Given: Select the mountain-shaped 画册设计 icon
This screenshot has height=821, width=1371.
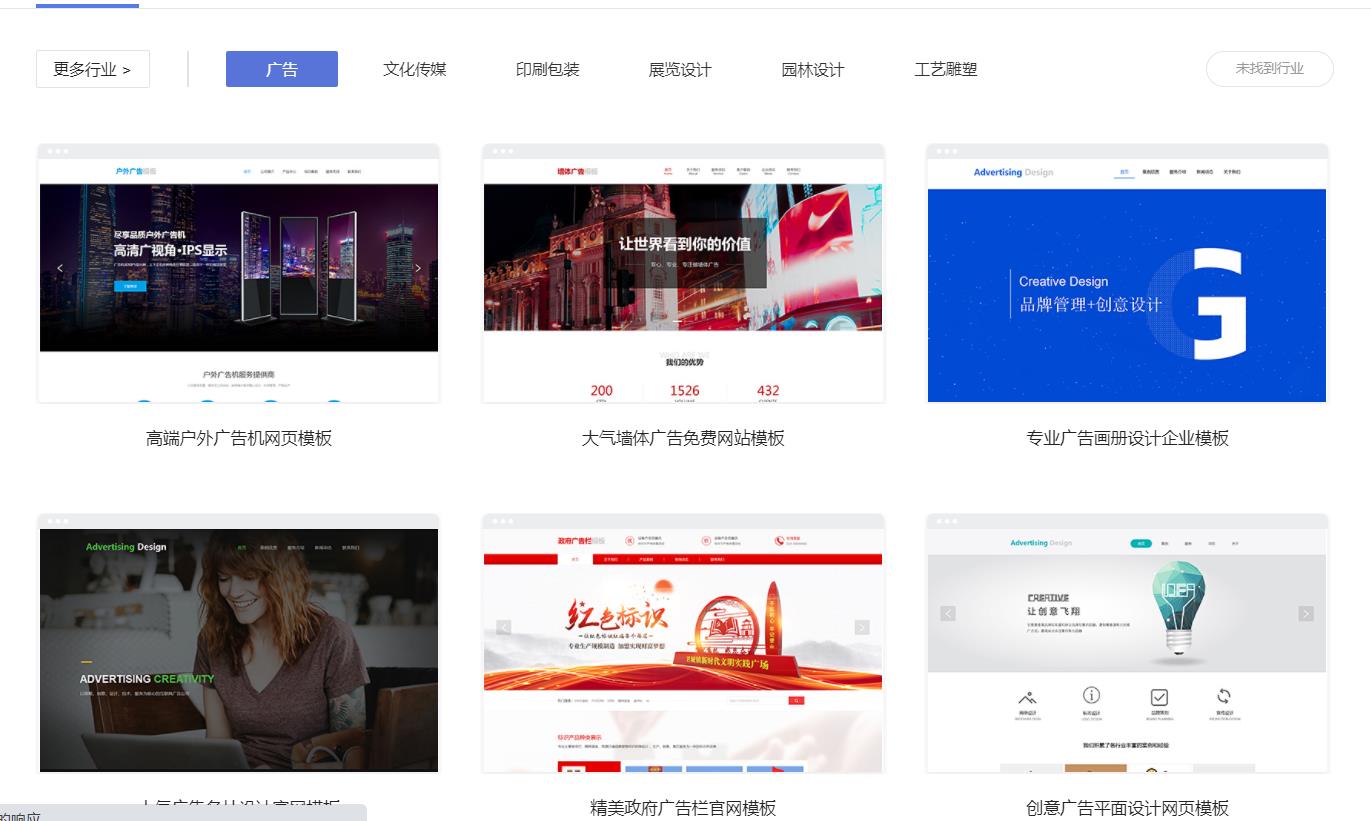Looking at the screenshot, I should point(1027,697).
